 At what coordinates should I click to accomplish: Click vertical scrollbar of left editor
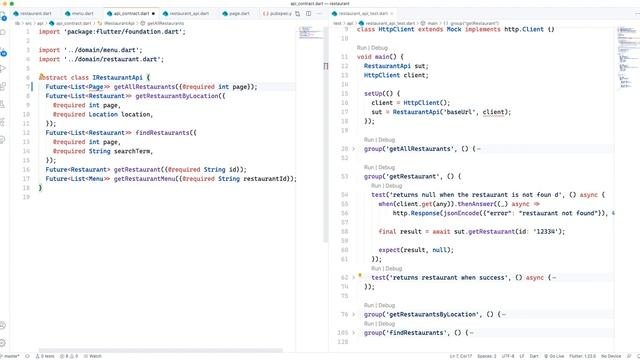(x=326, y=135)
